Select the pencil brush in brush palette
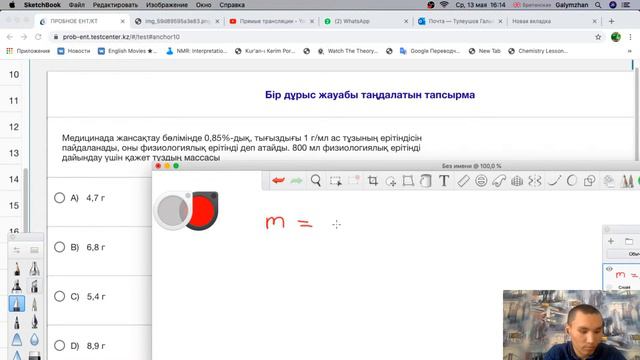 click(17, 269)
